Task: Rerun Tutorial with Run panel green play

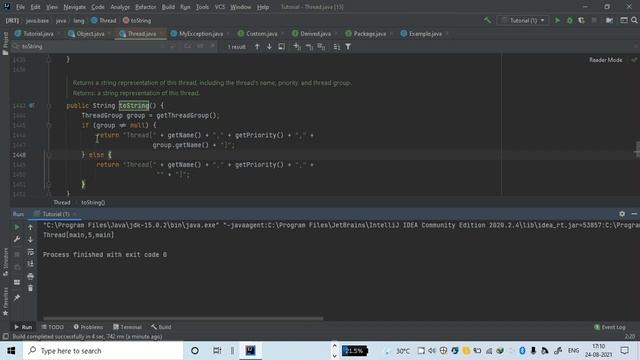Action: coord(17,227)
